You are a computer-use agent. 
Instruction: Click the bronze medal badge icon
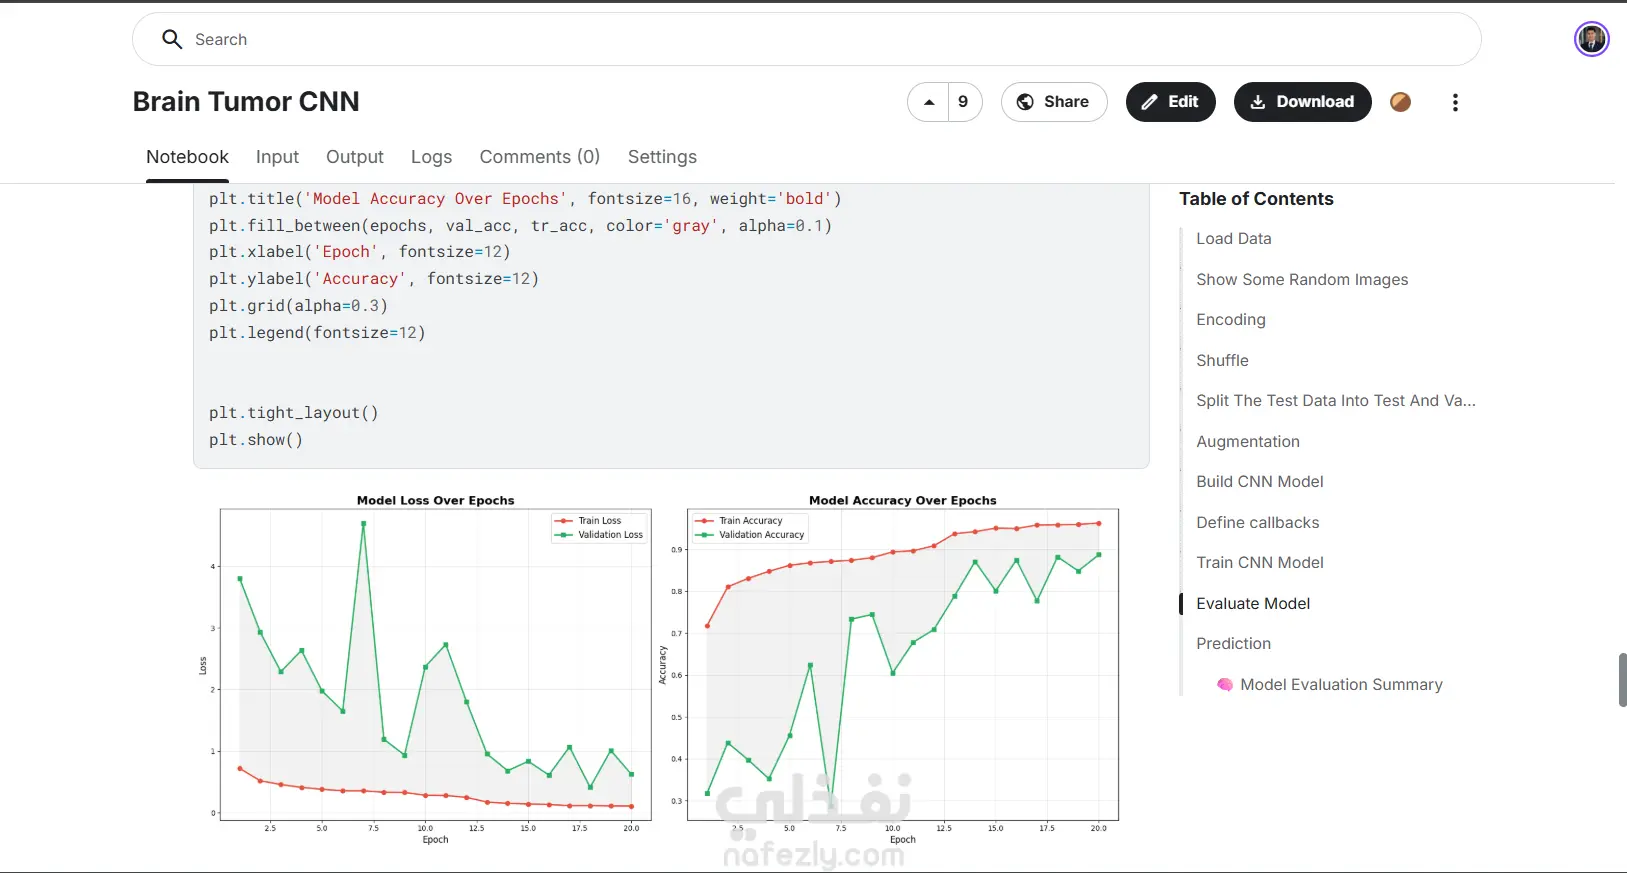[1400, 102]
